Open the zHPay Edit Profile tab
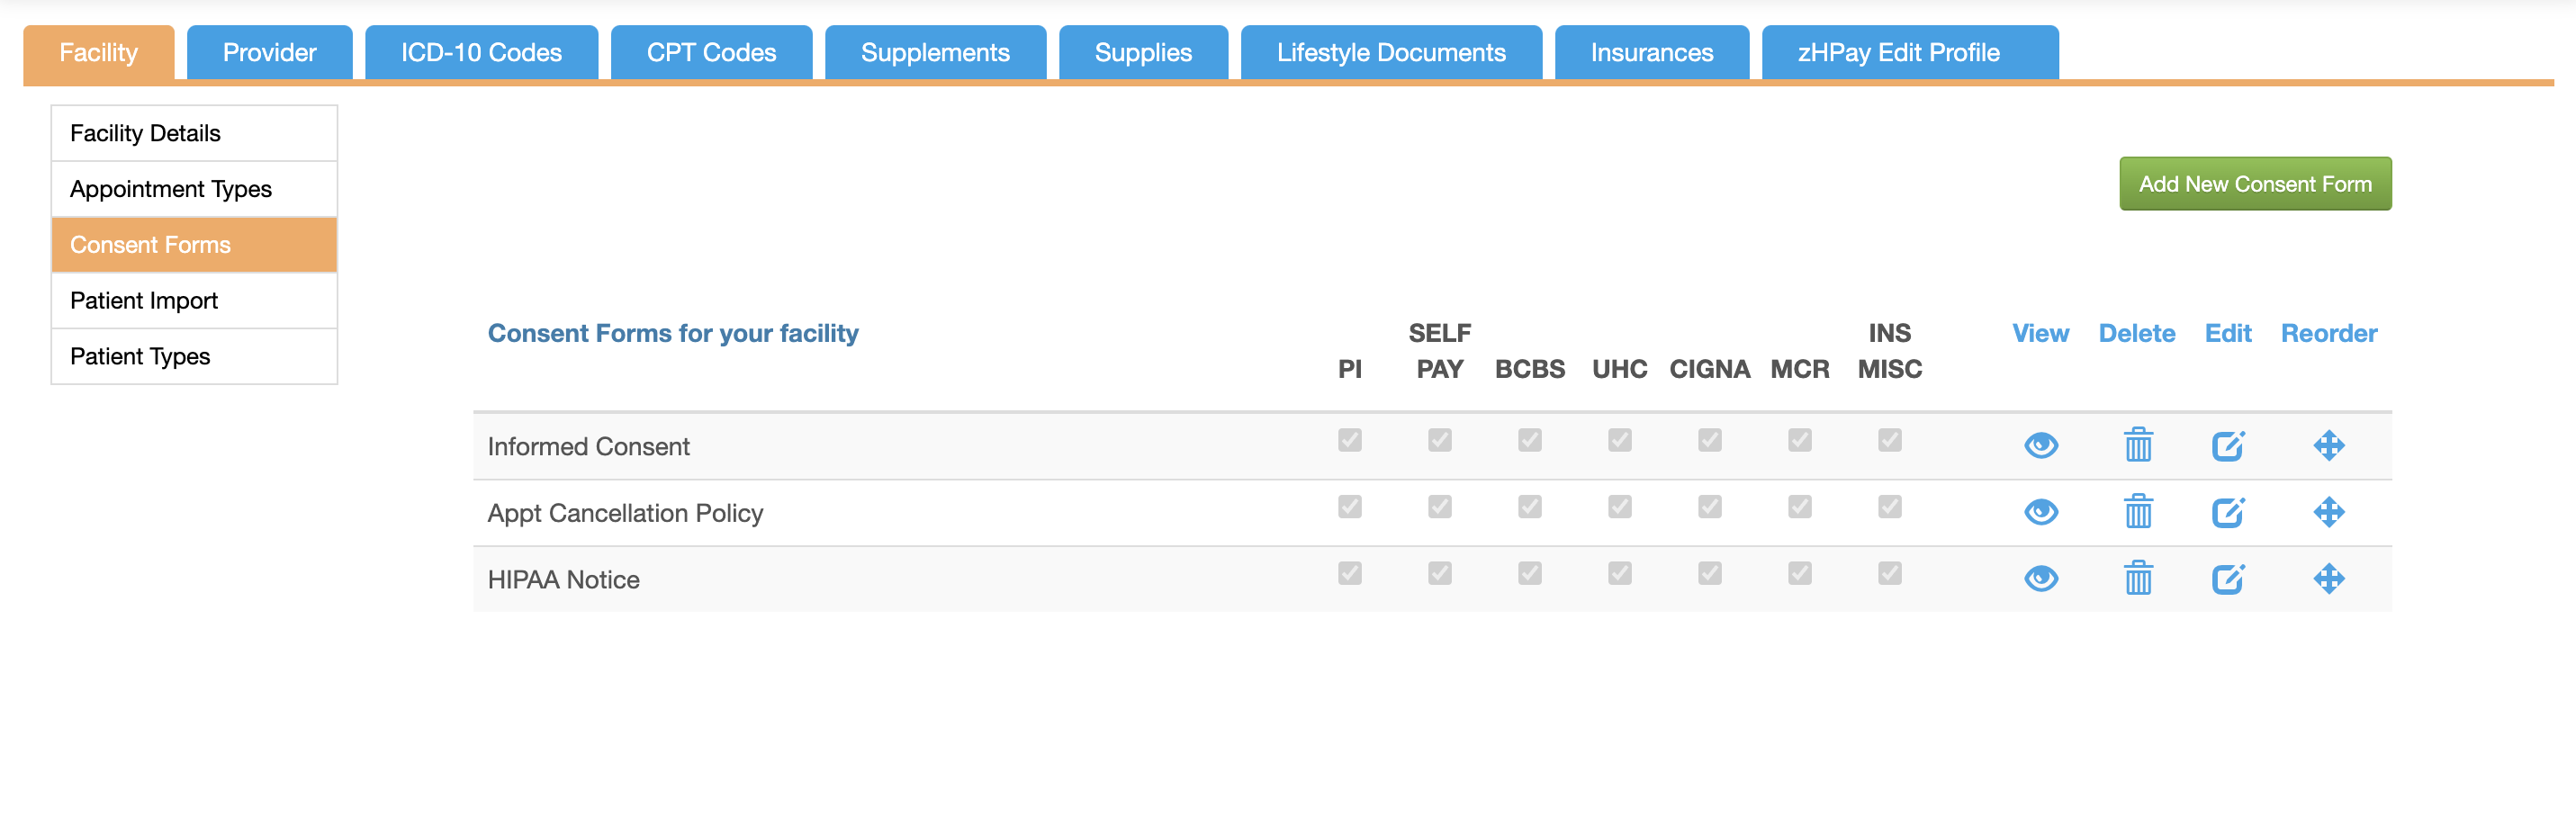 point(1909,52)
